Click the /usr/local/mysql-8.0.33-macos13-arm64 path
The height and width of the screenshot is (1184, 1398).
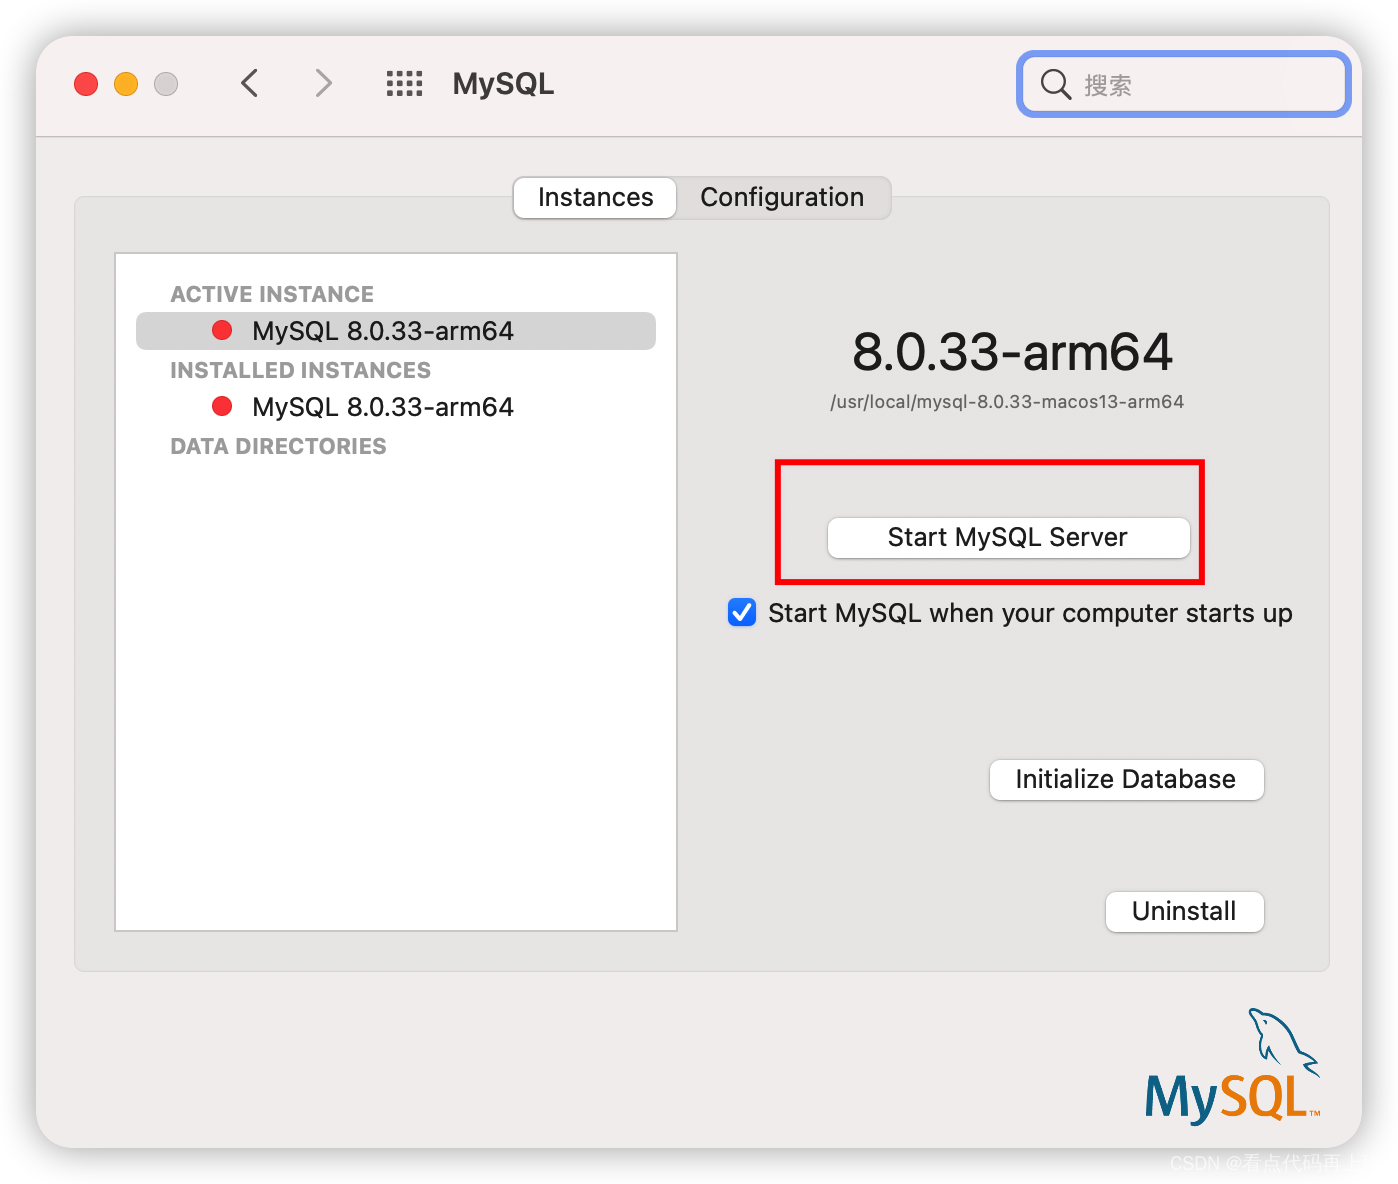pyautogui.click(x=1007, y=402)
